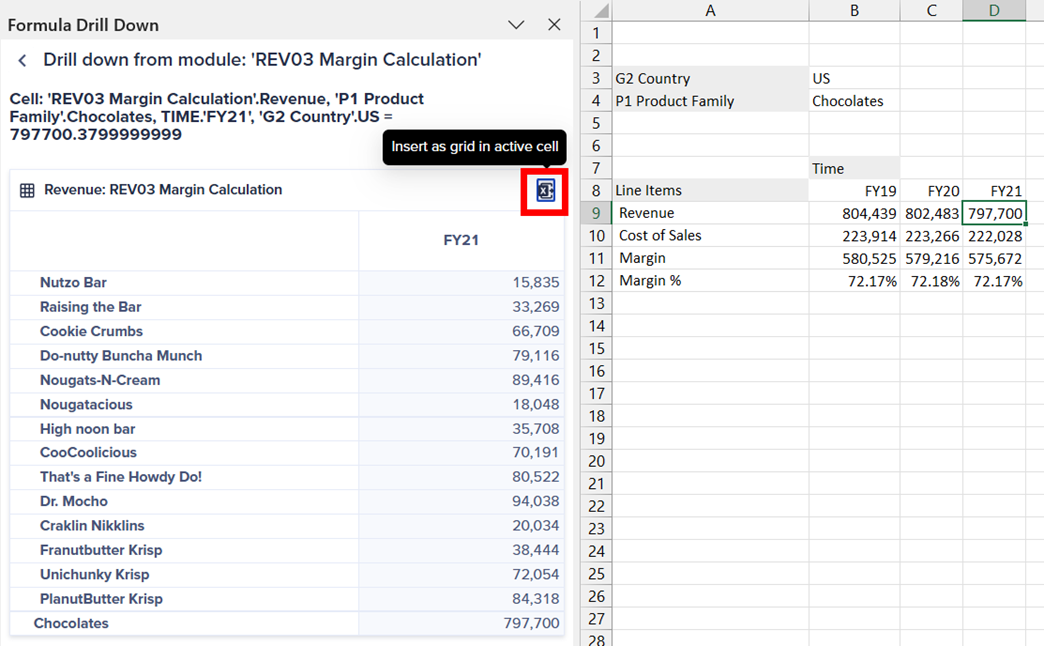Click the grid icon next to Revenue header

click(27, 190)
